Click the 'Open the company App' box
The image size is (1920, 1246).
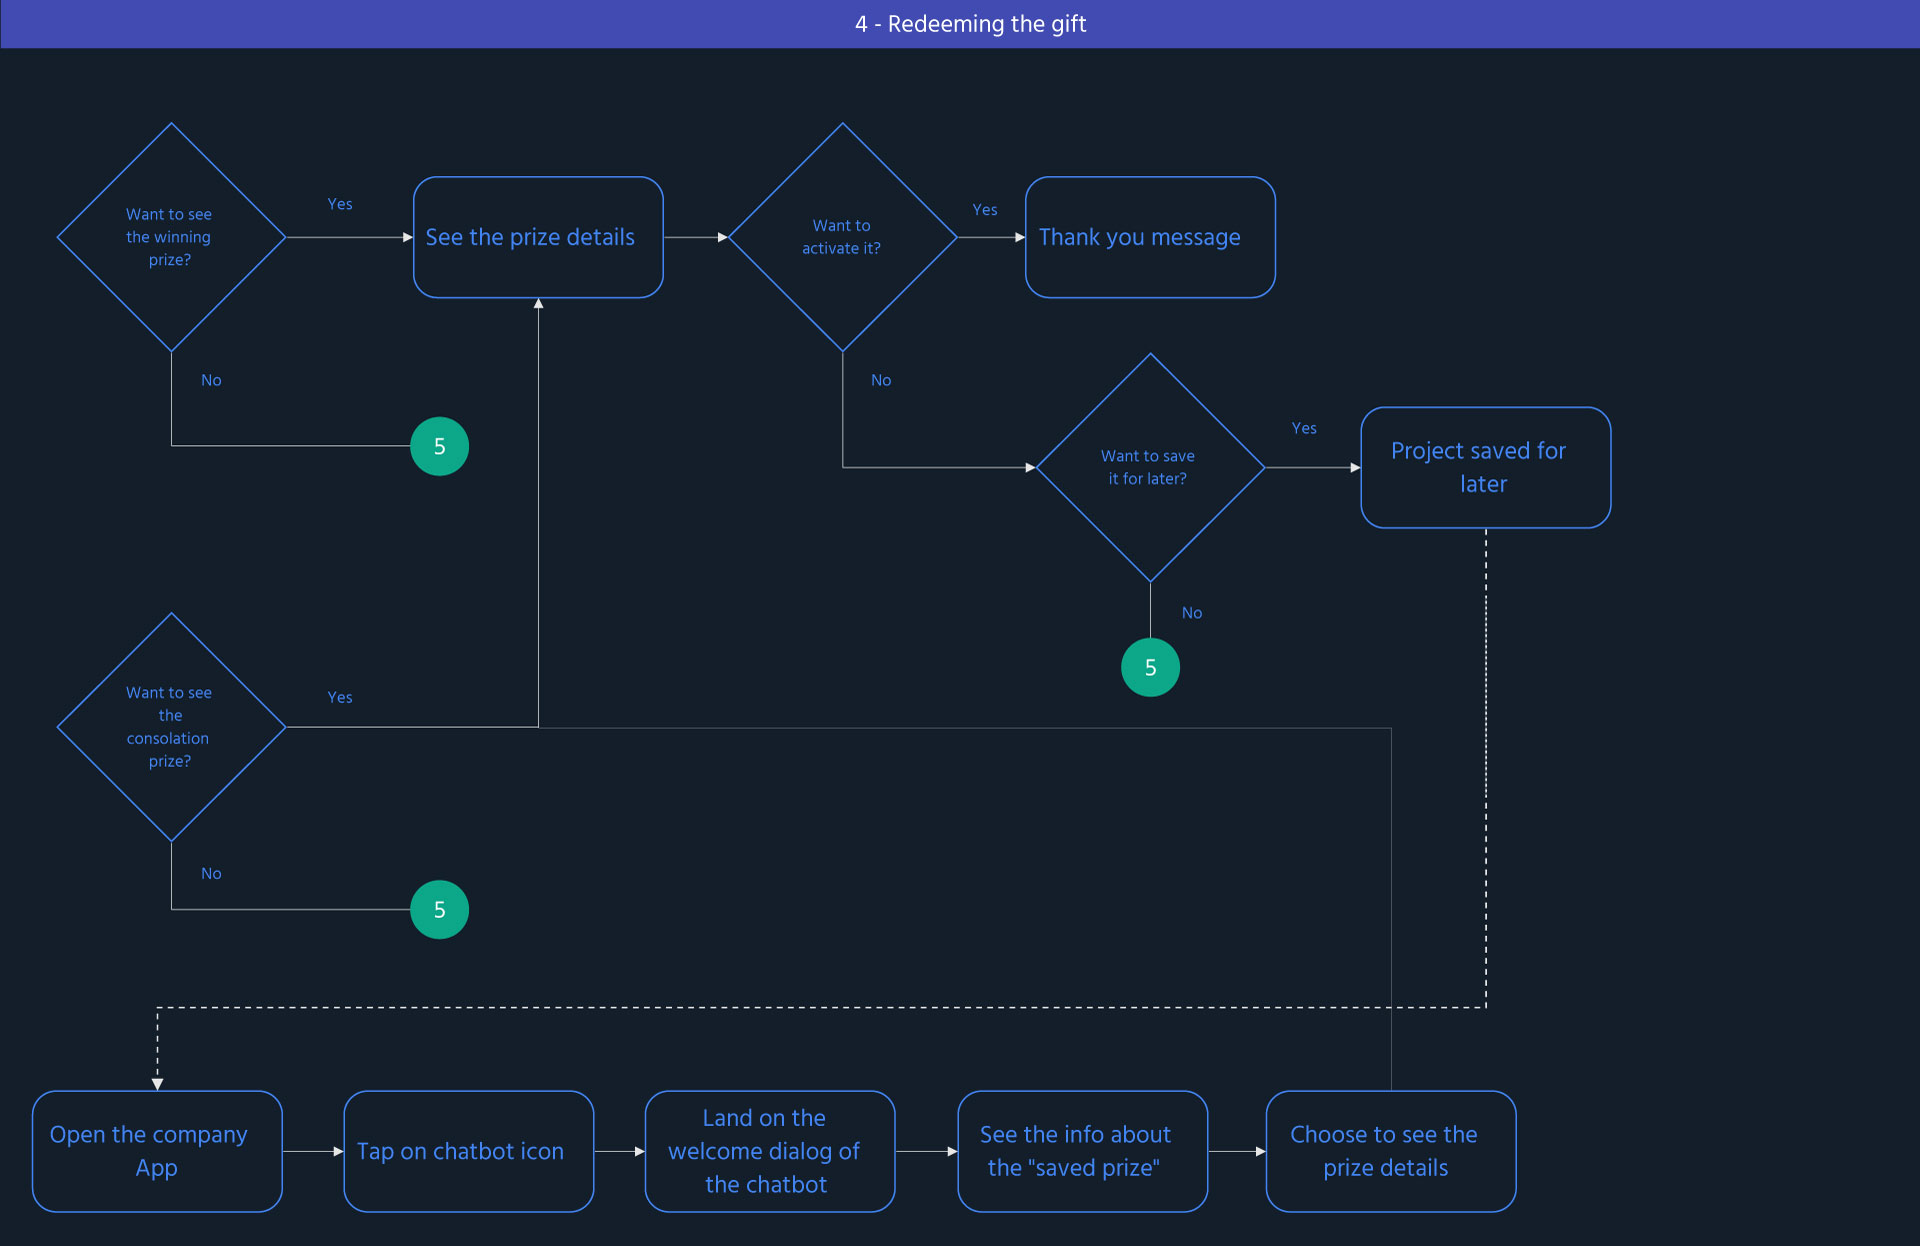coord(157,1151)
